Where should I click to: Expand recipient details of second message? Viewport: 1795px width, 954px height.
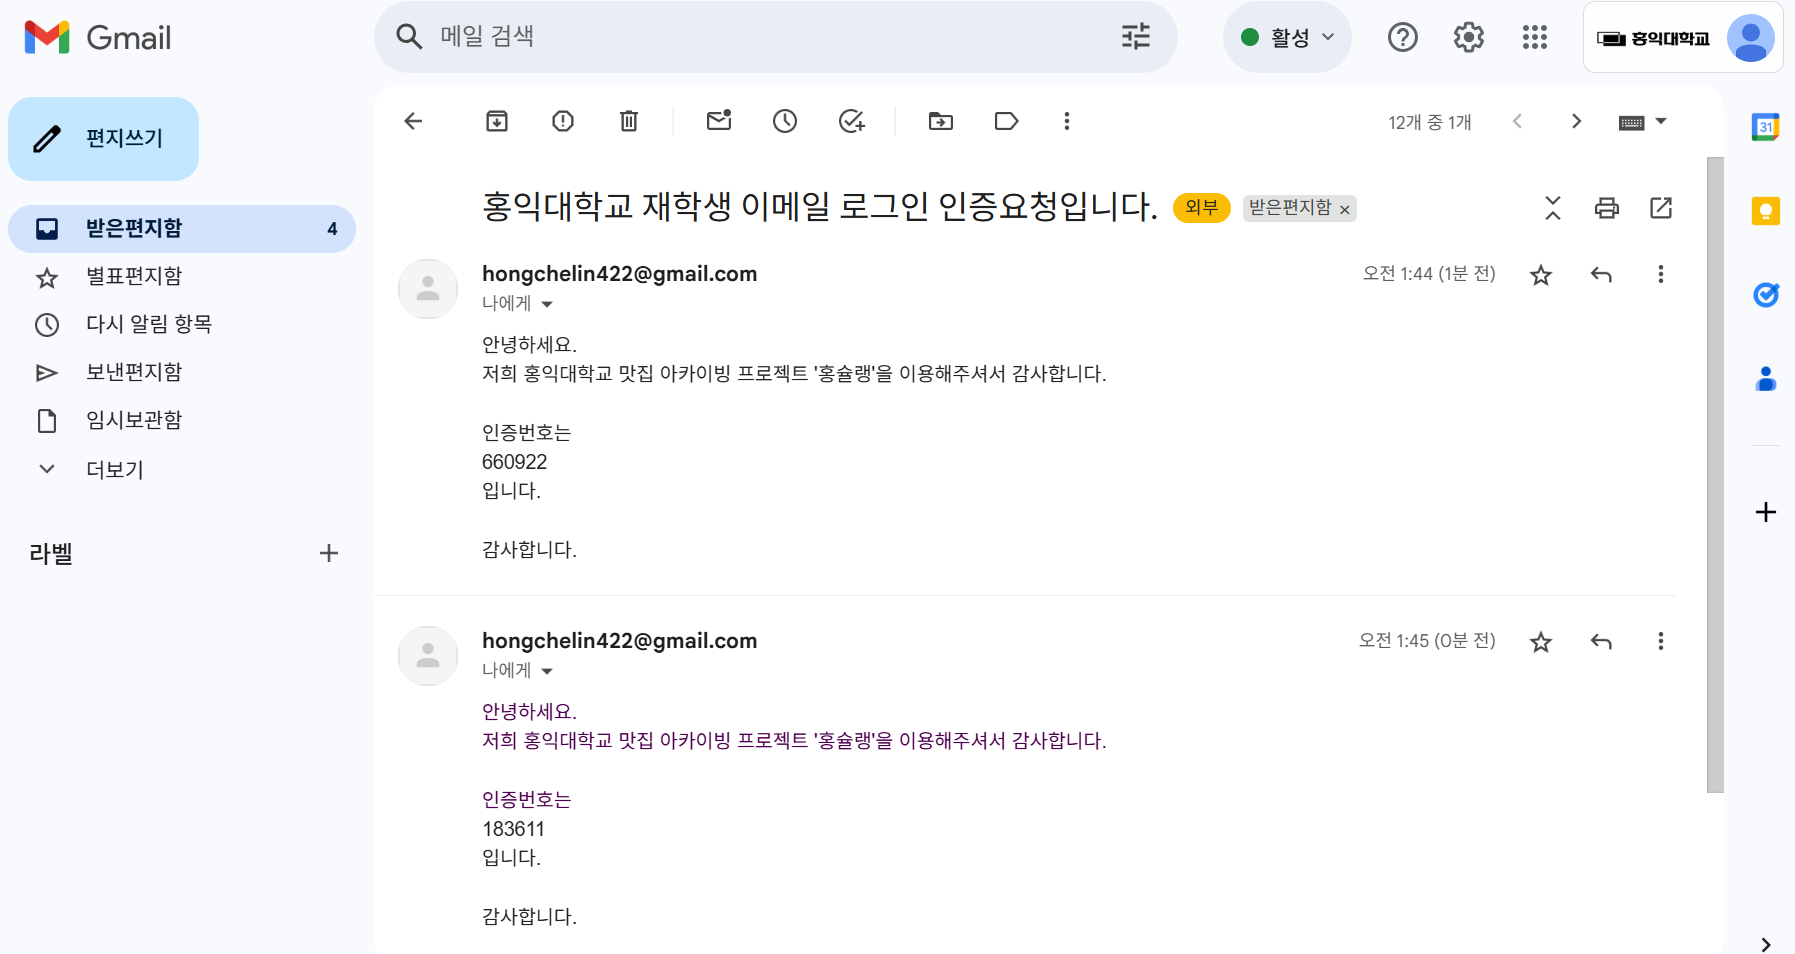click(547, 671)
